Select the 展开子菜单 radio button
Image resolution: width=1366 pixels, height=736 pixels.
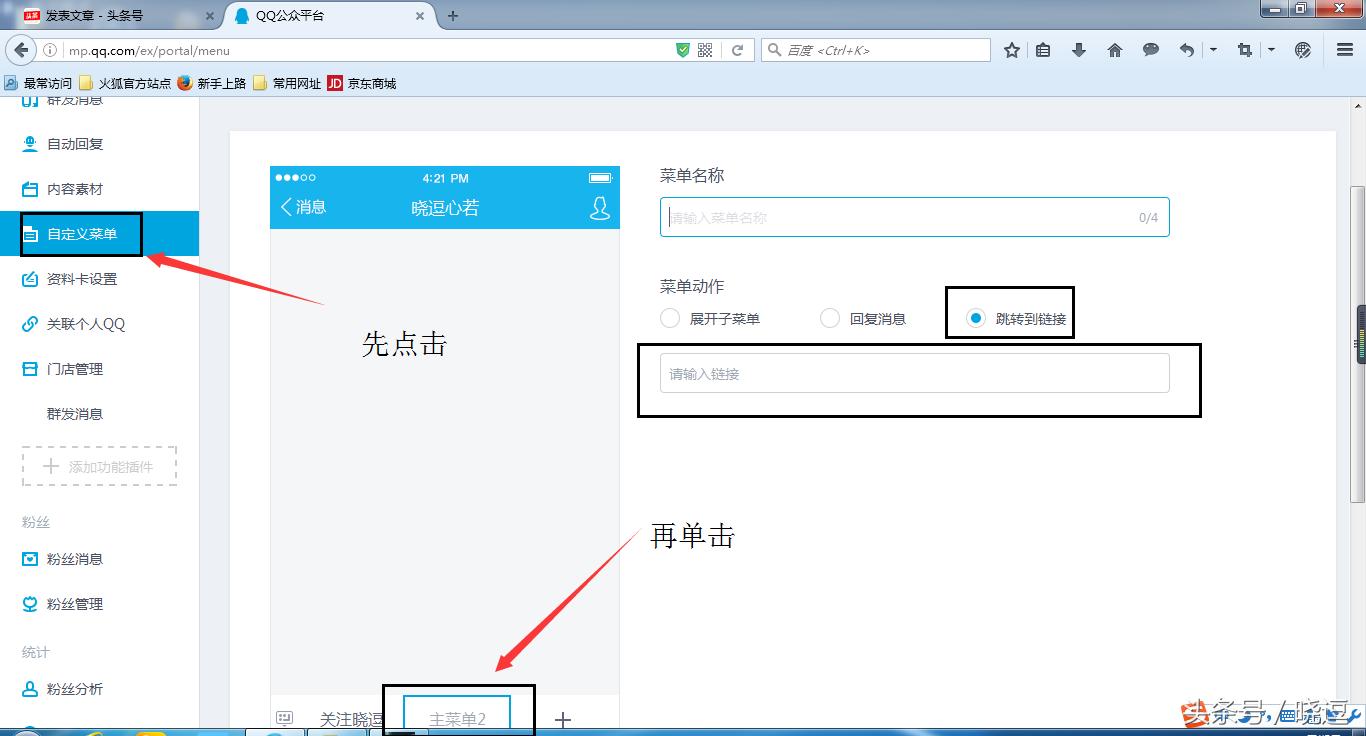pyautogui.click(x=670, y=317)
